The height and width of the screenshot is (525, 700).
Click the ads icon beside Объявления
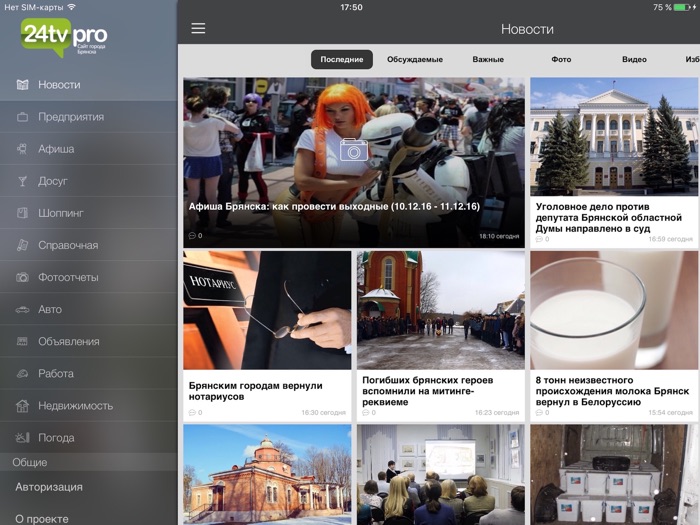(22, 342)
